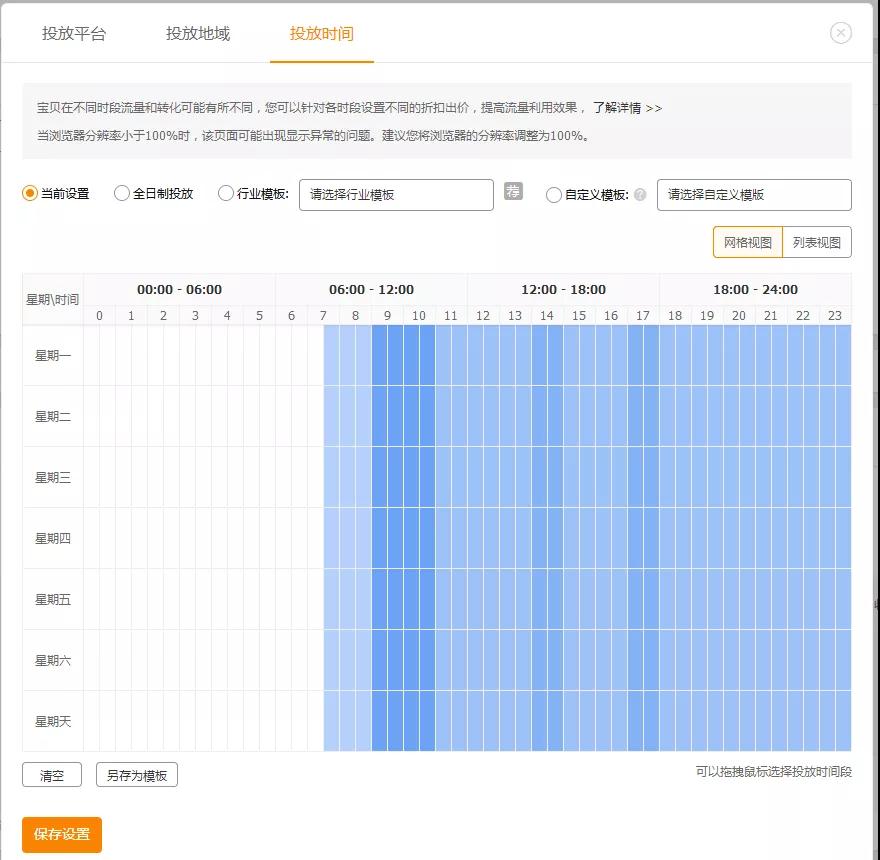Click the 18:00 - 24:00 column header

pyautogui.click(x=753, y=289)
